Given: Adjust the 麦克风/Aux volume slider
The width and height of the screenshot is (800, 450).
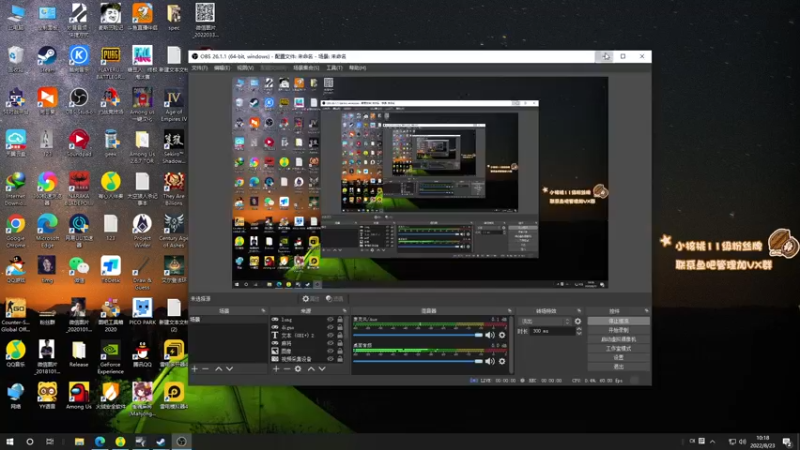Looking at the screenshot, I should pyautogui.click(x=417, y=335).
